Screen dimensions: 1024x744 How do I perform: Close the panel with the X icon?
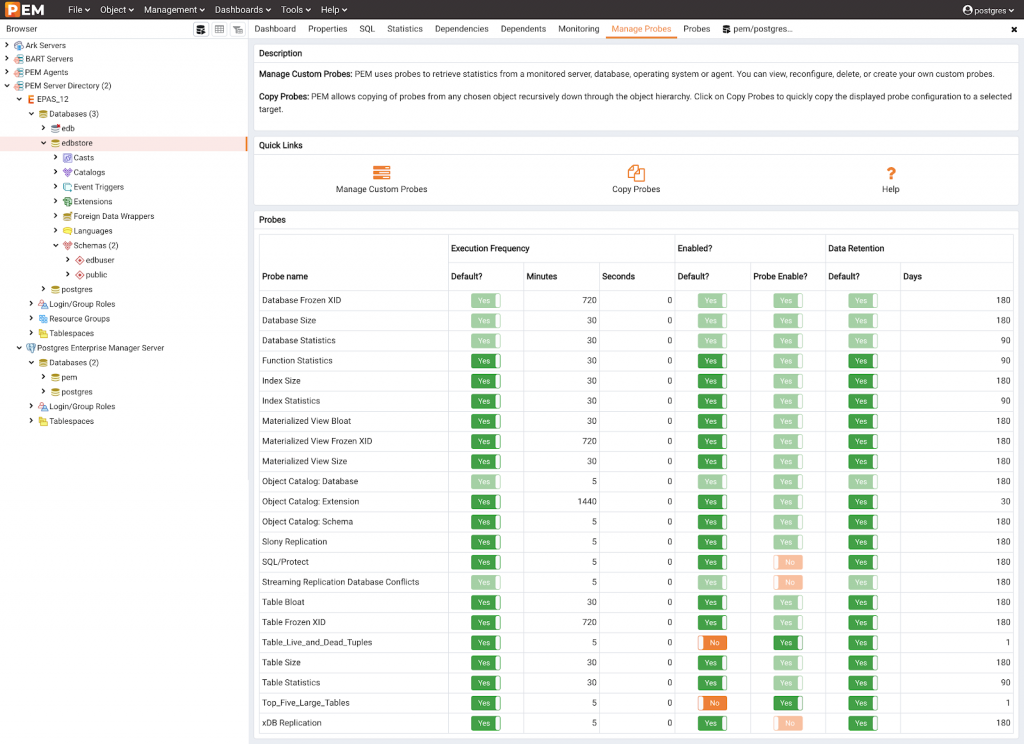coord(1014,30)
